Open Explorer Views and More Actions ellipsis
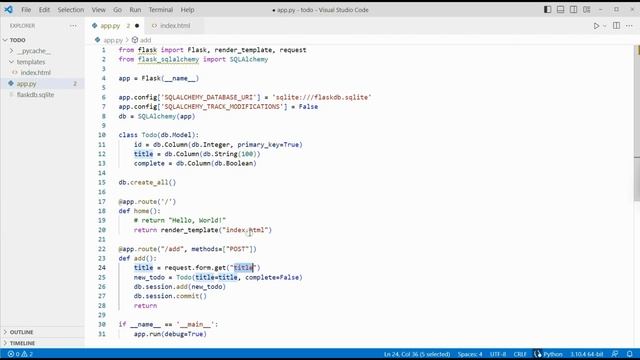This screenshot has width=640, height=360. pyautogui.click(x=73, y=26)
